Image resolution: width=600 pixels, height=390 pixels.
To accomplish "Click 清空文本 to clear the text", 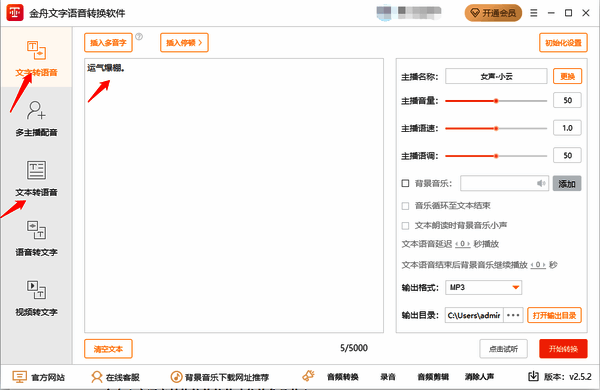I will coord(108,349).
